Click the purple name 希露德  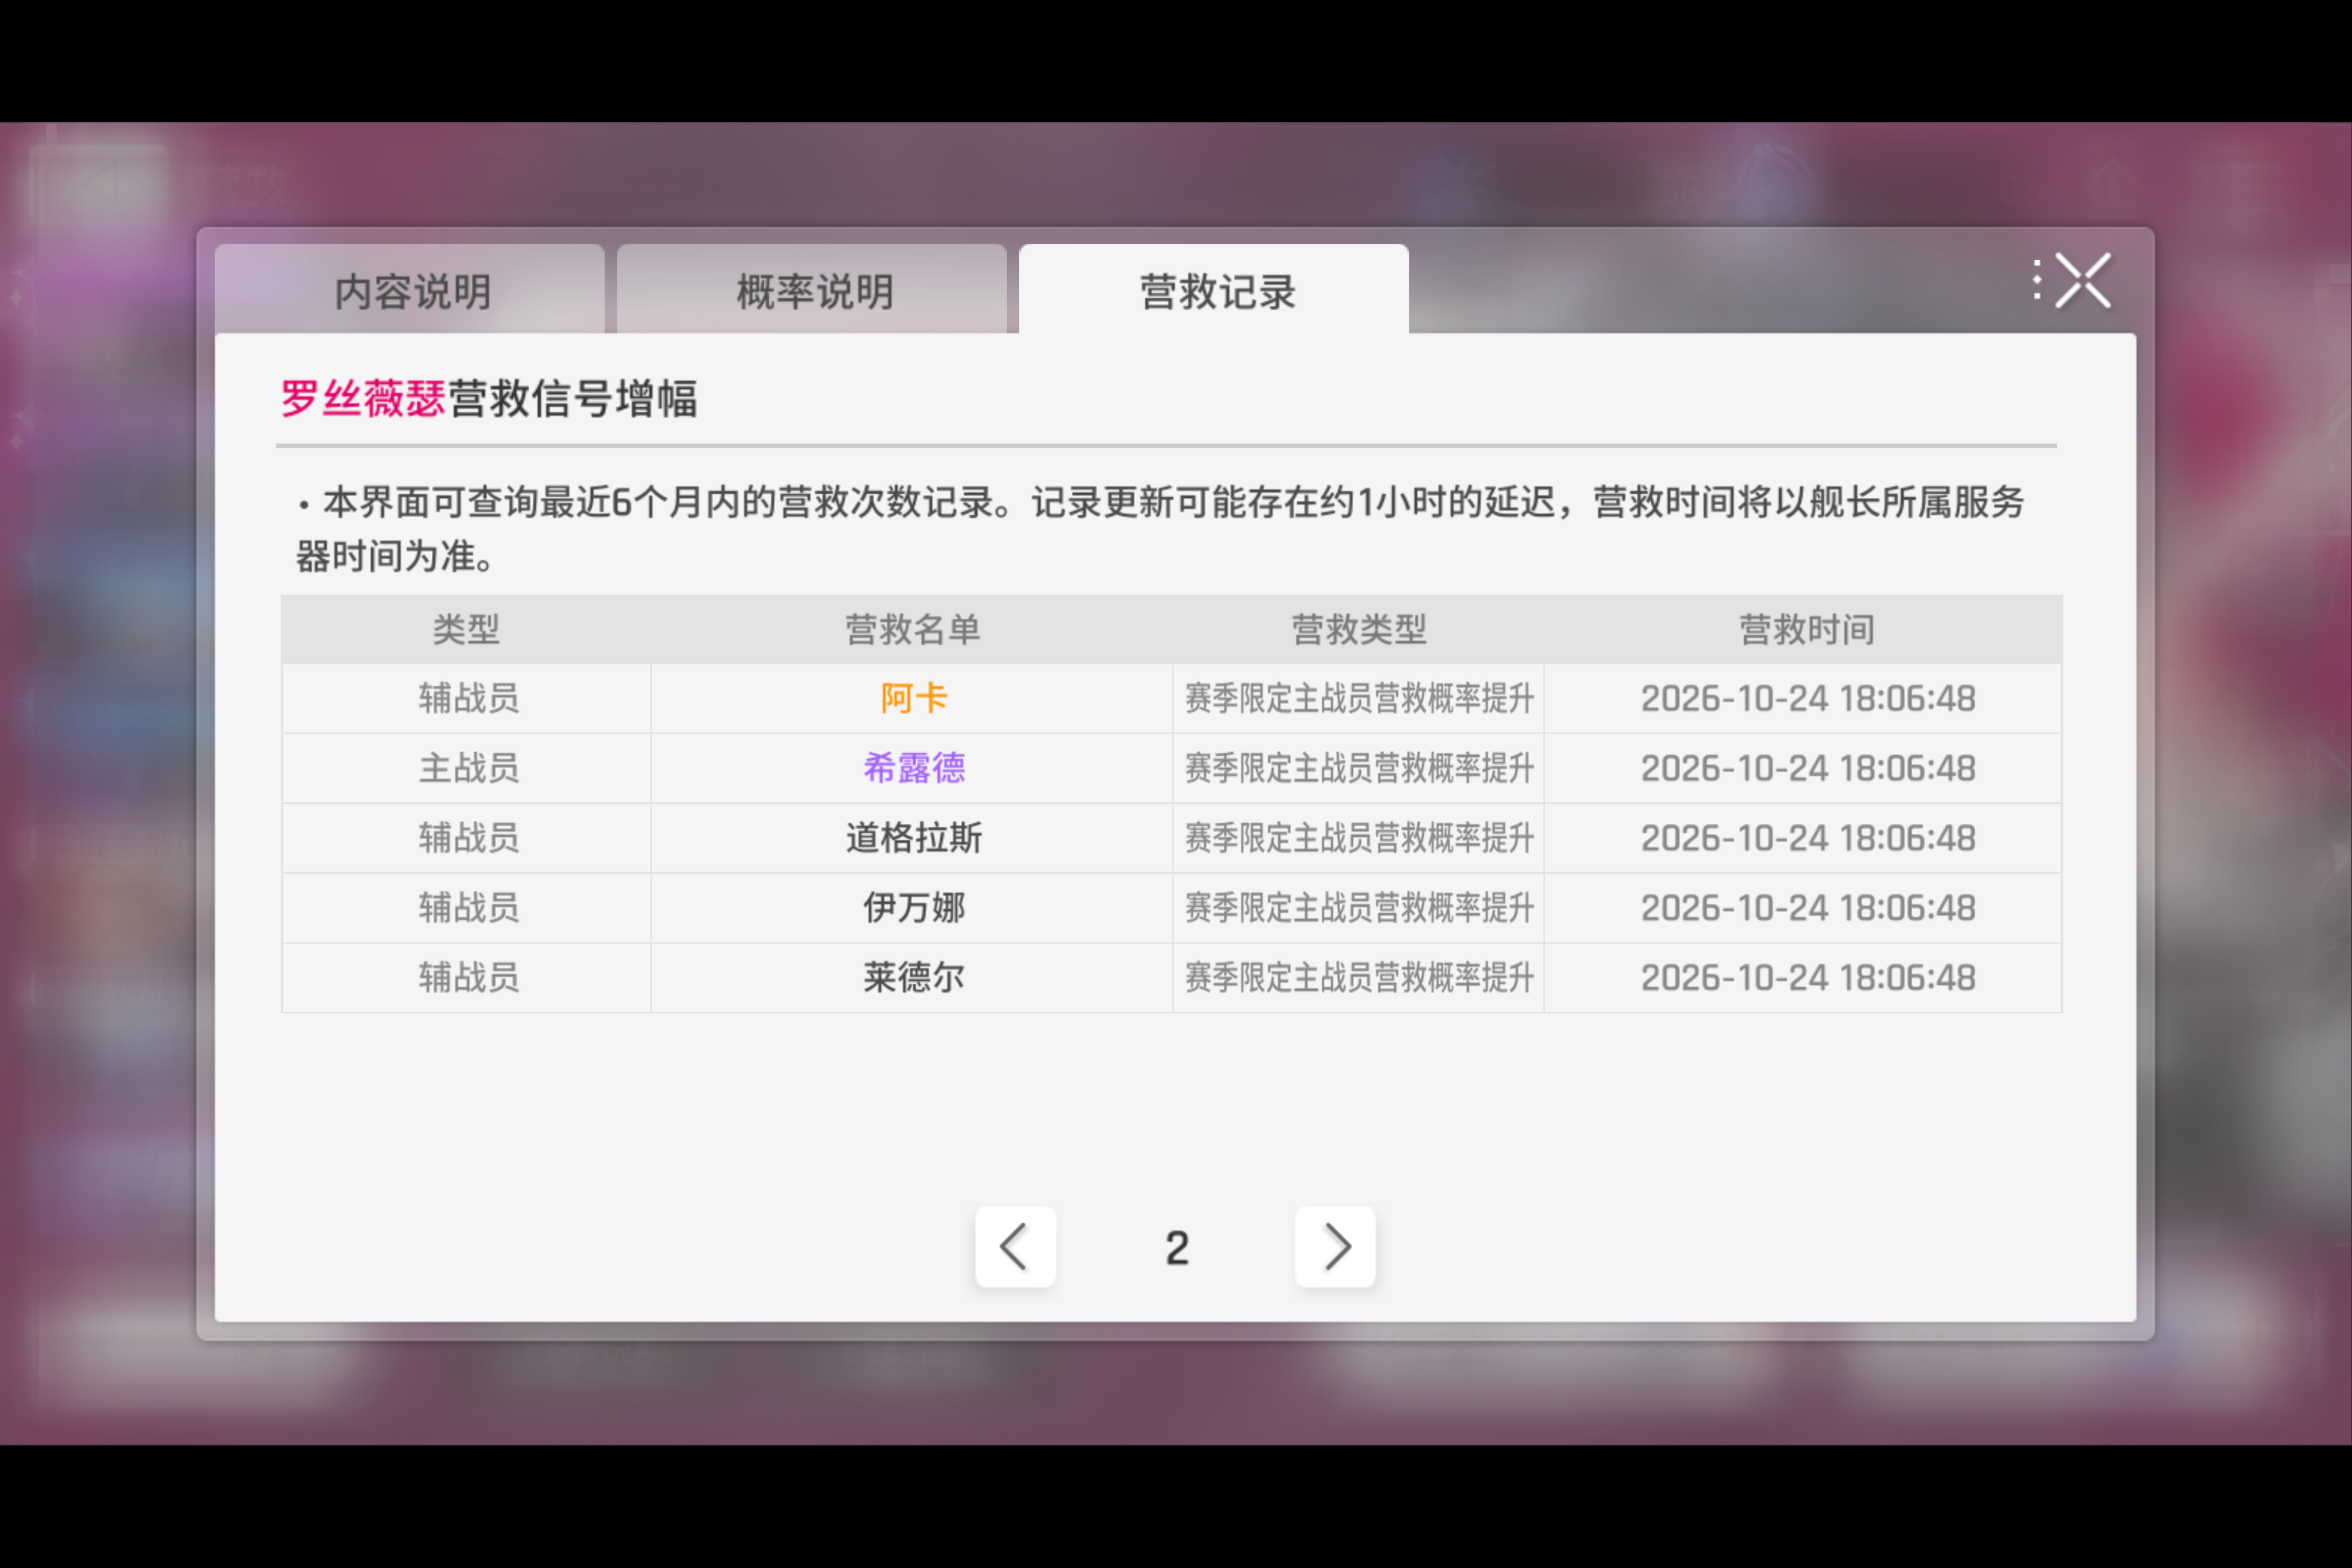[913, 768]
